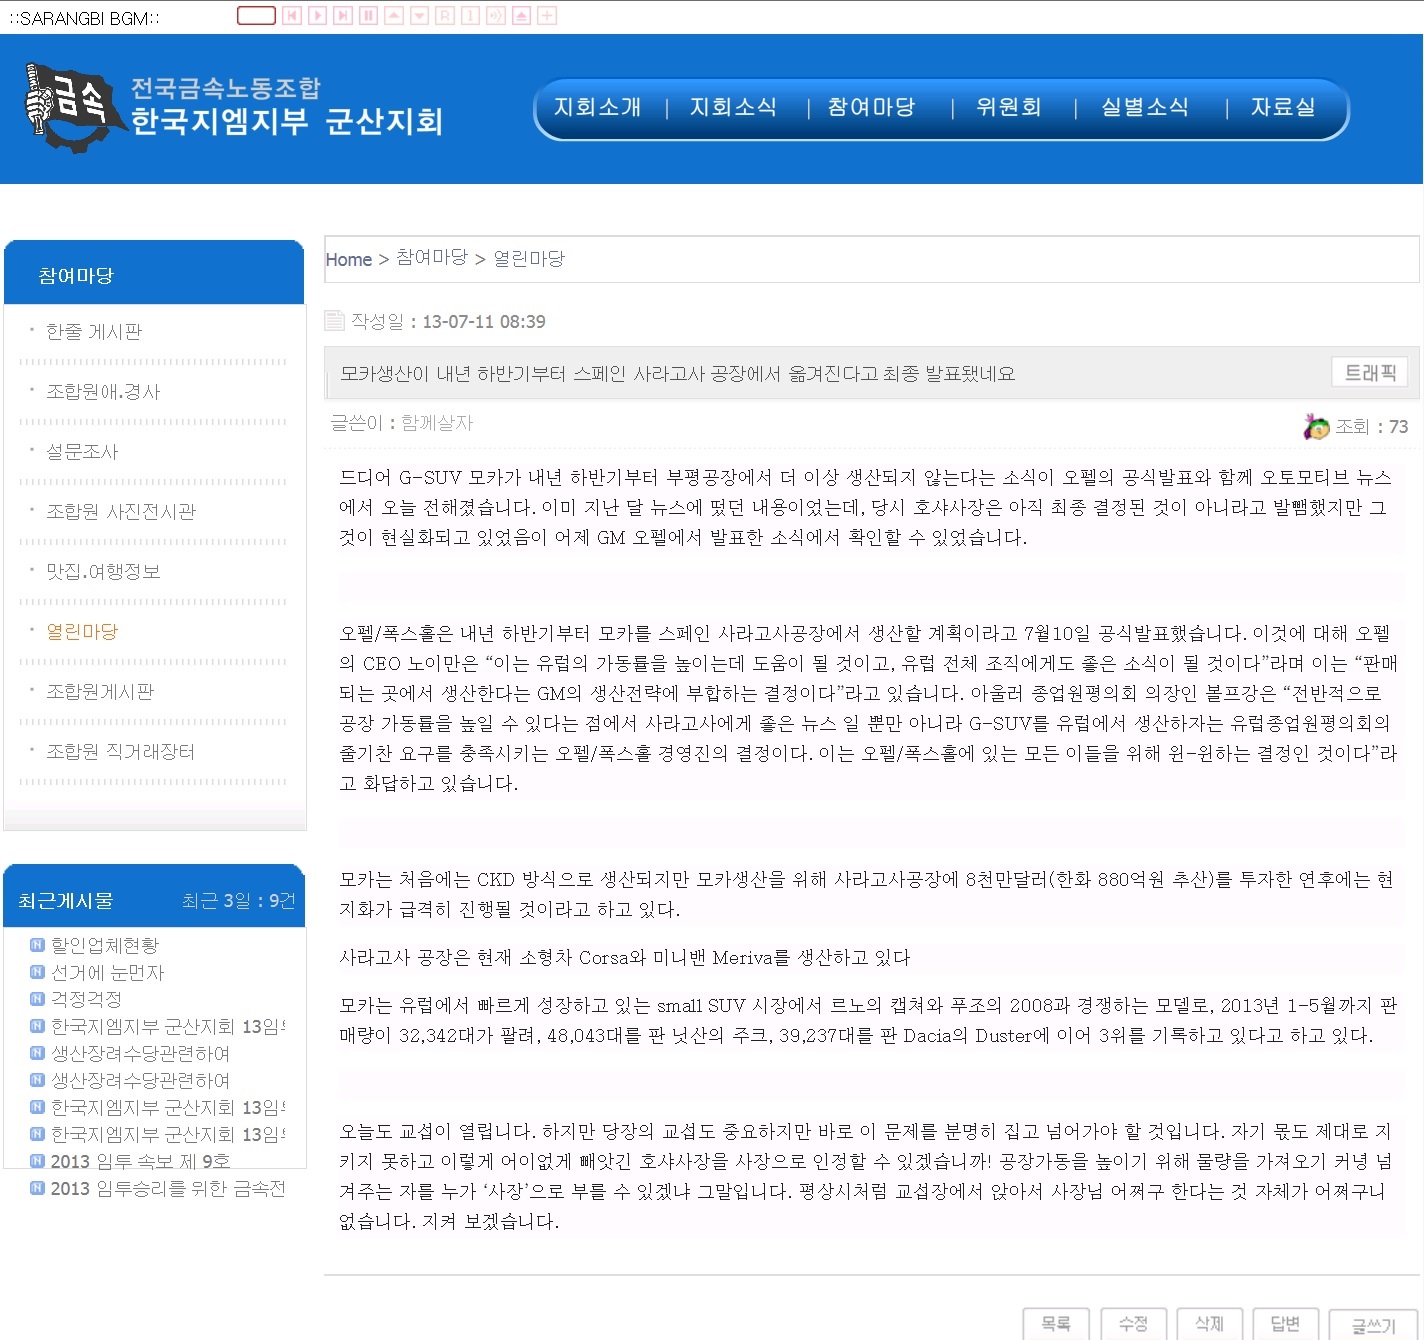
Task: Open 조합원게시판 sidebar item
Action: [x=100, y=691]
